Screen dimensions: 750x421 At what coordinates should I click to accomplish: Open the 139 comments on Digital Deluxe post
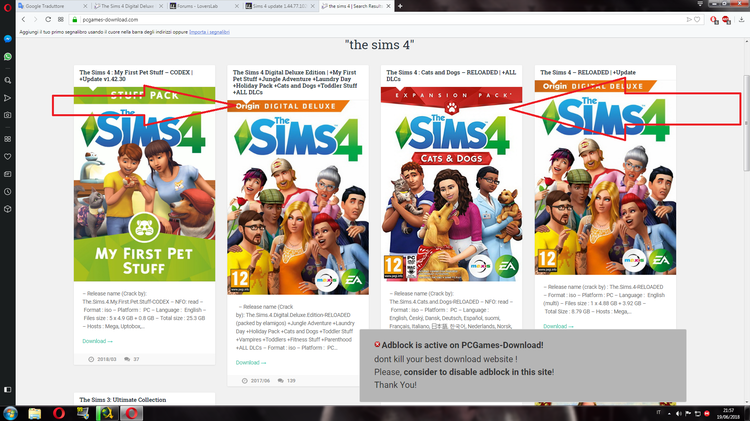[286, 381]
